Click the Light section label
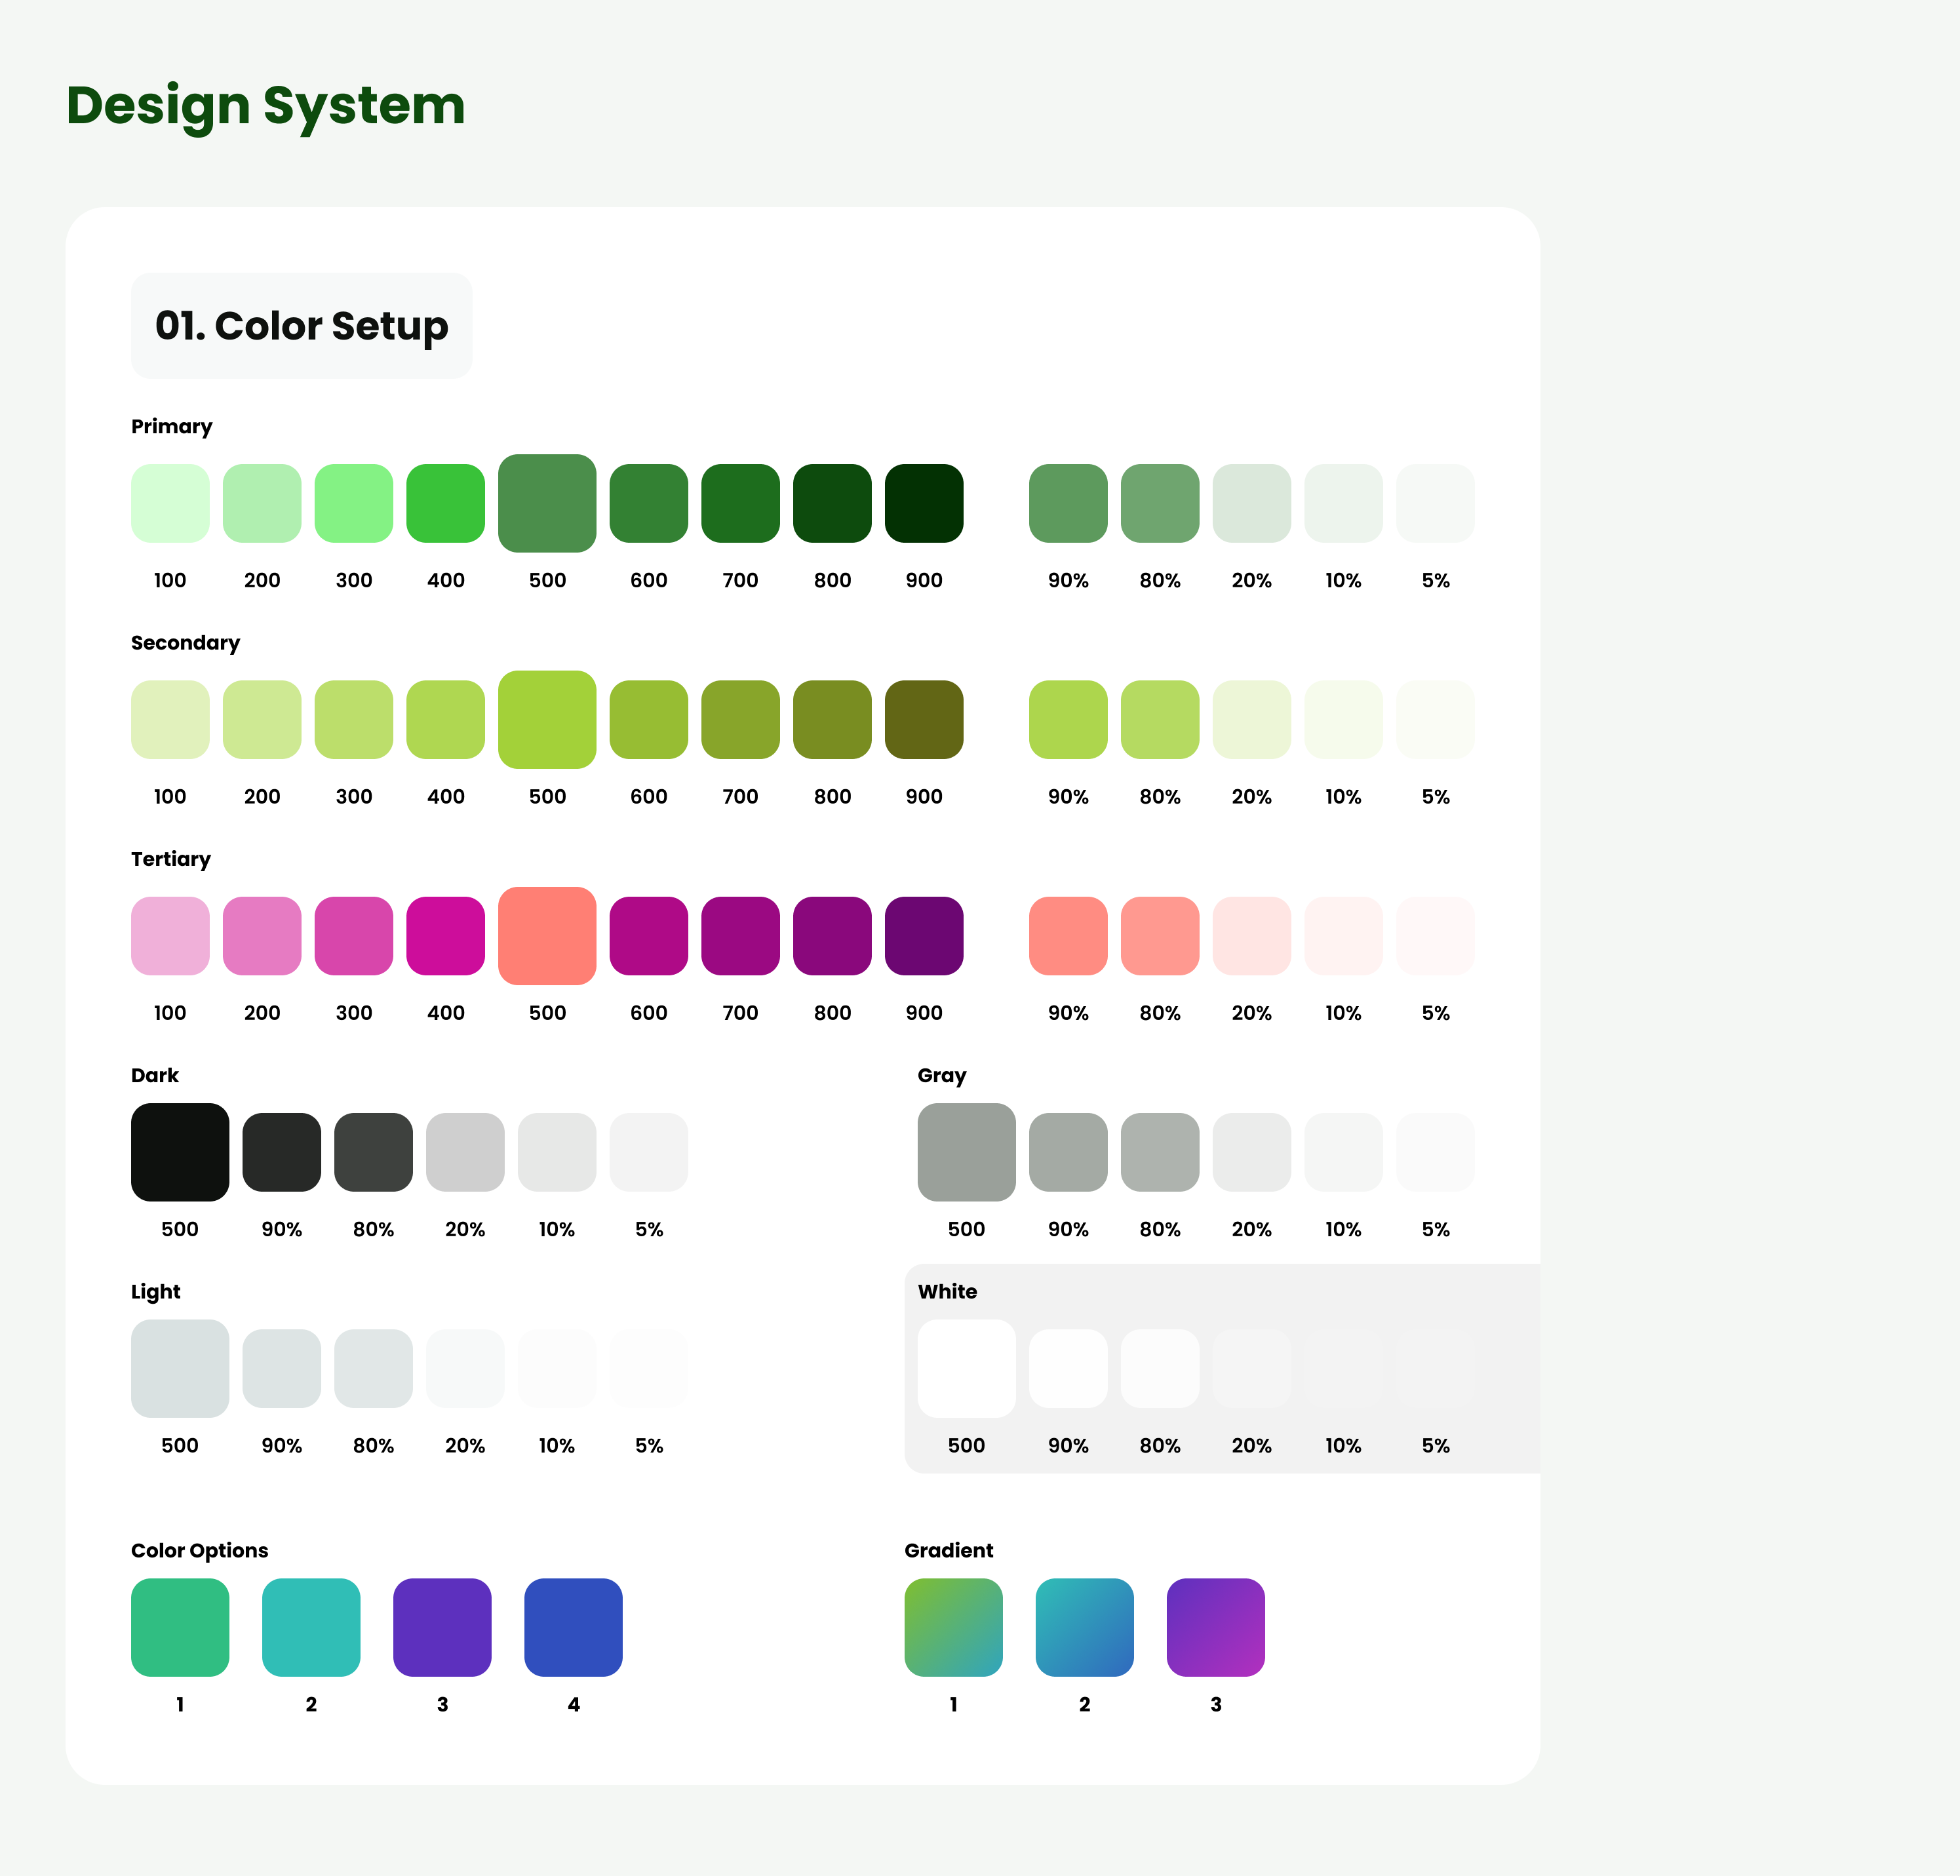Image resolution: width=1960 pixels, height=1876 pixels. point(156,1292)
